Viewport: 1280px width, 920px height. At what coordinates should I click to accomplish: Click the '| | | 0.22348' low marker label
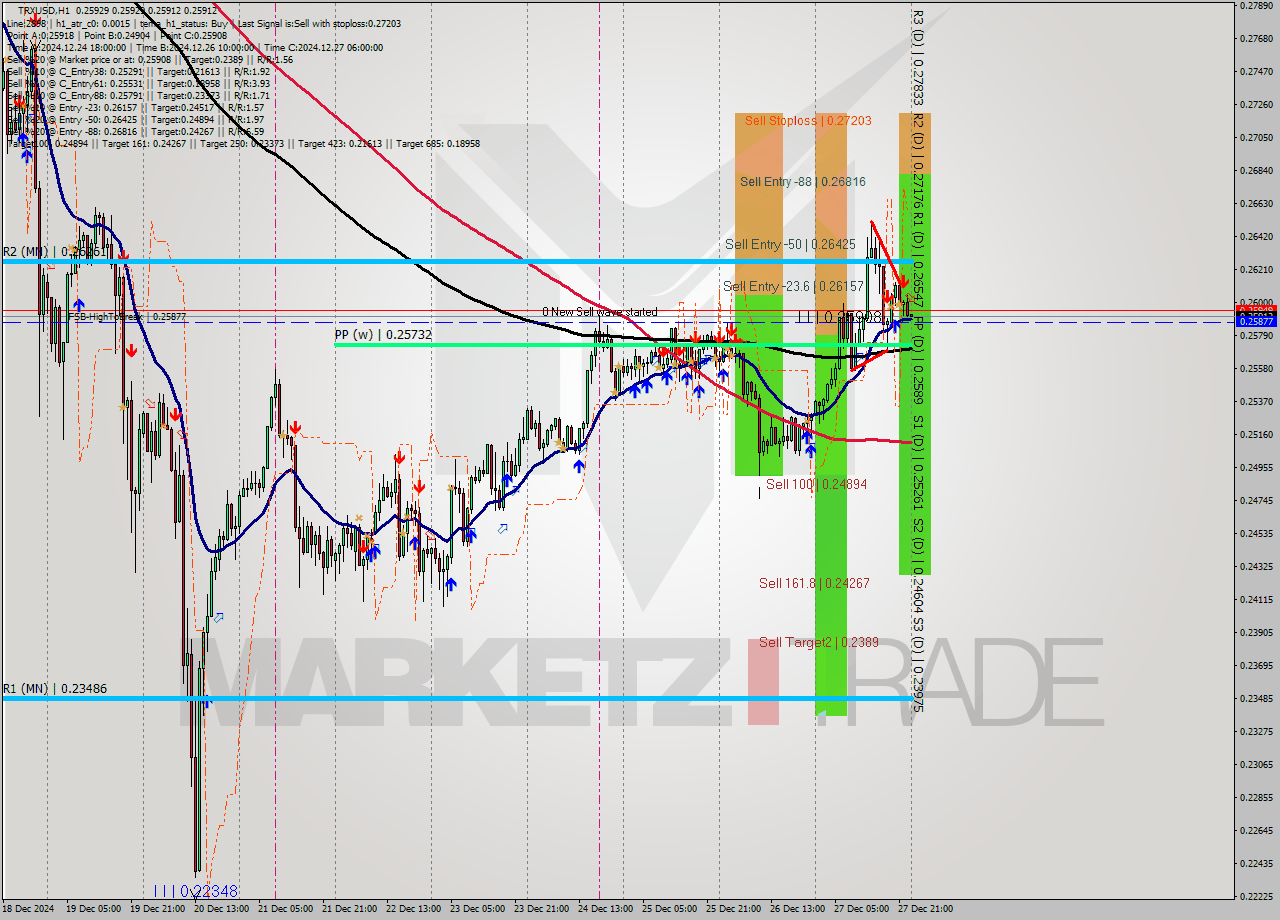196,890
